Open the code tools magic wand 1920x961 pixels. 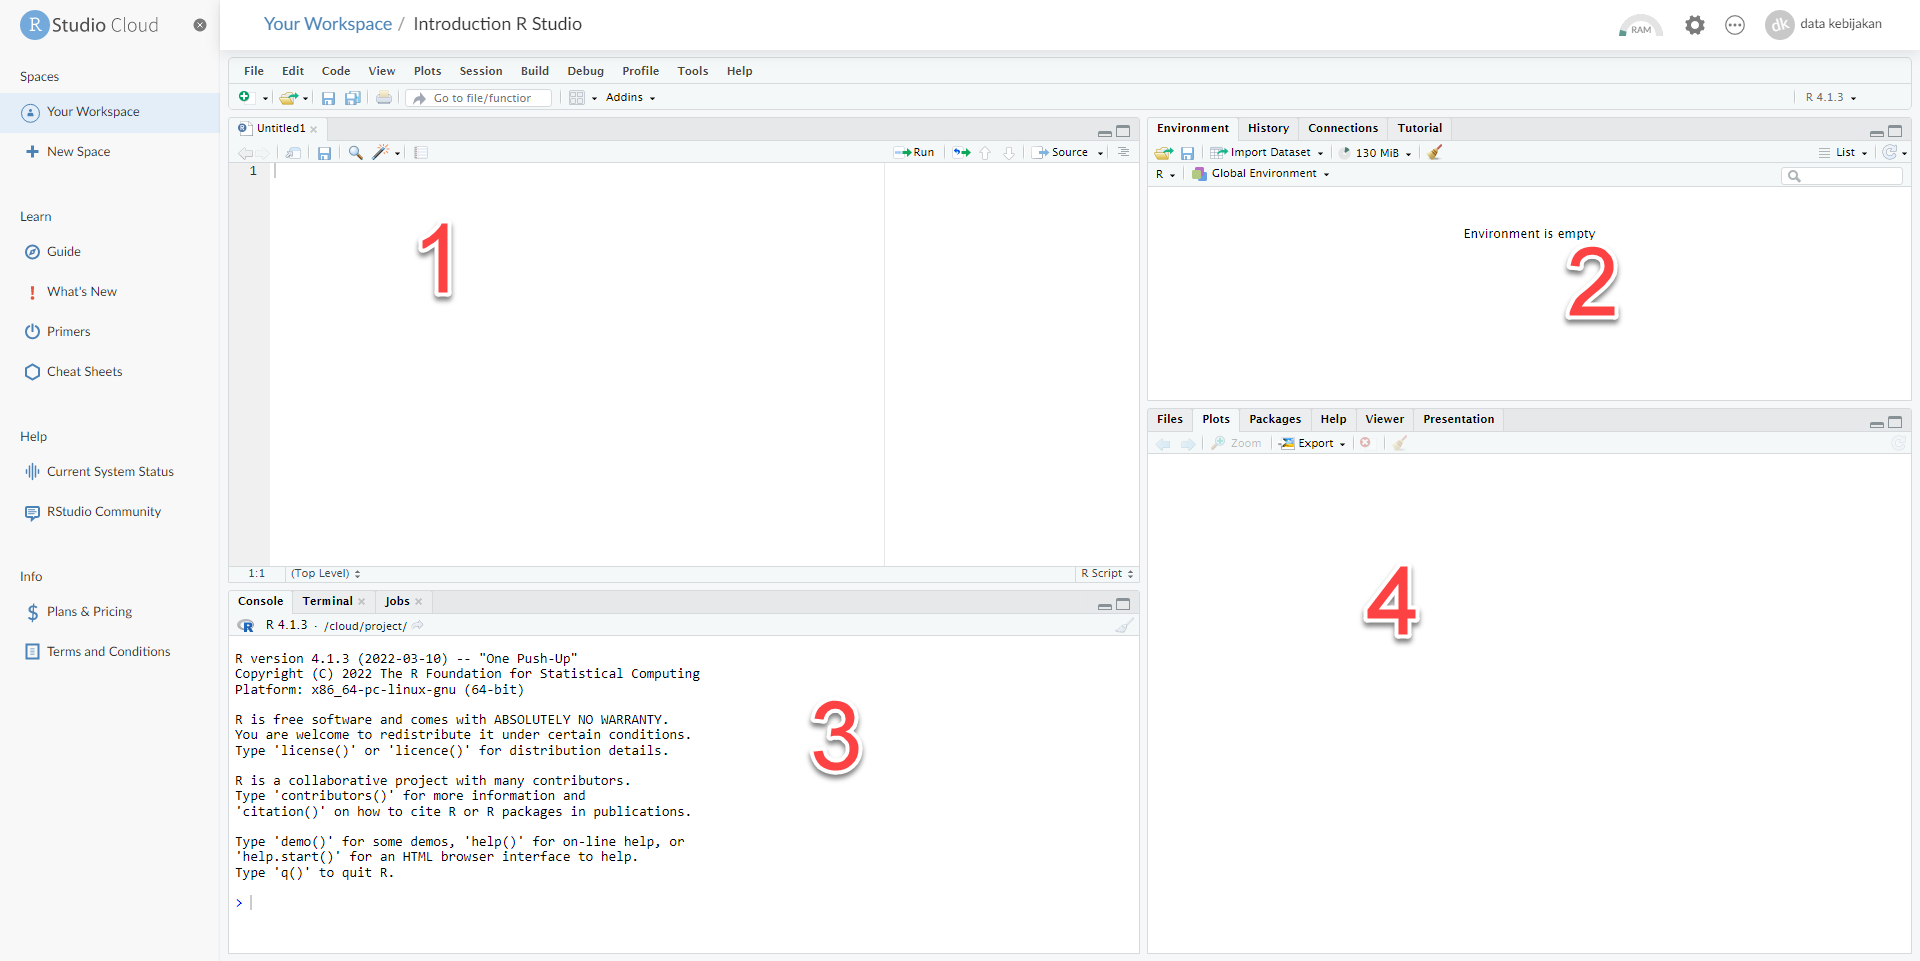tap(381, 153)
